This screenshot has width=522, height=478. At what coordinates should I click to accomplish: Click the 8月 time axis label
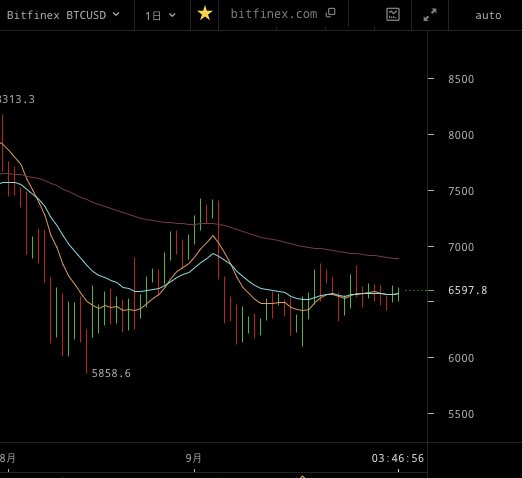[x=8, y=458]
